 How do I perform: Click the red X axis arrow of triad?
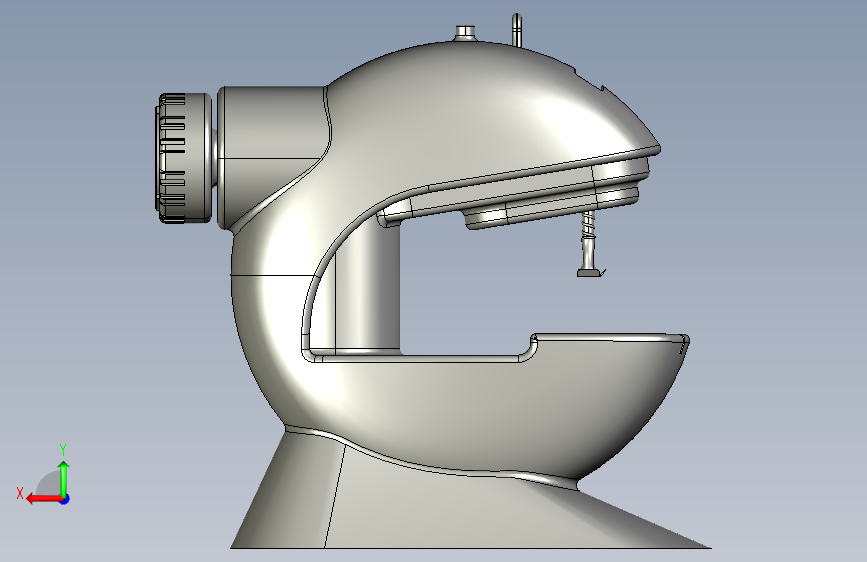44,499
